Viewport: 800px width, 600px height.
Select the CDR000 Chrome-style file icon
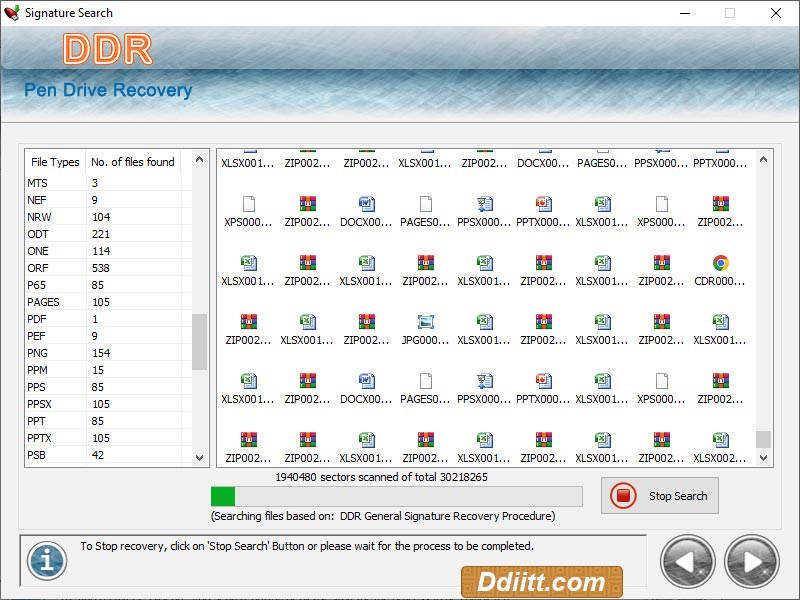point(720,264)
